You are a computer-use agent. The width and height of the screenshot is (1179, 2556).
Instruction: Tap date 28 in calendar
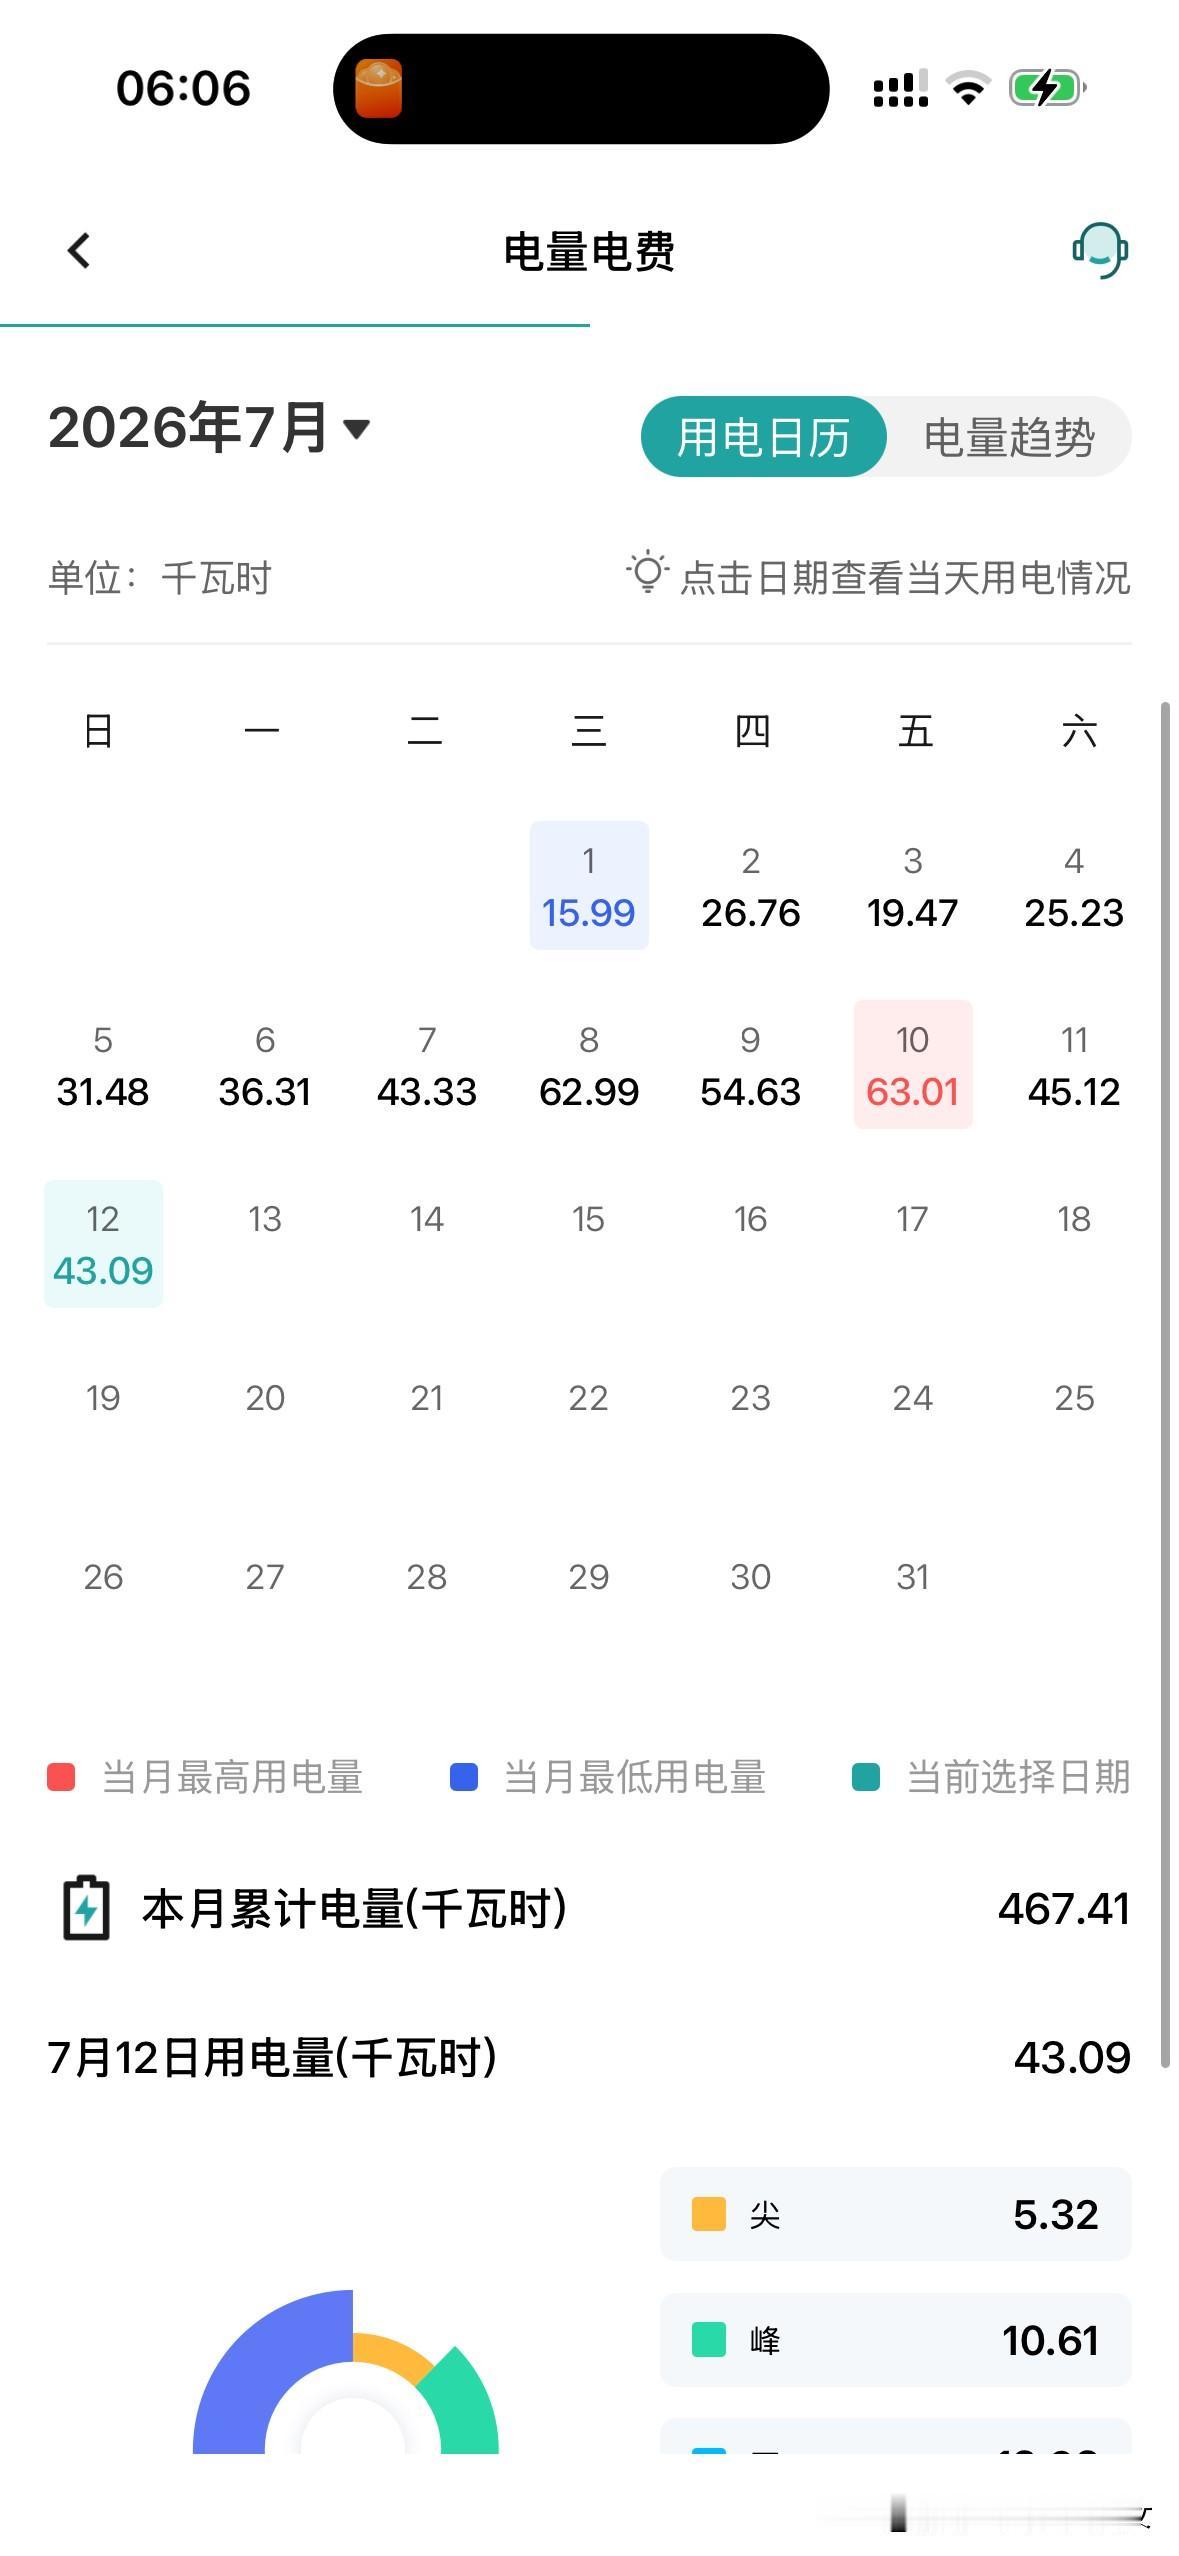click(x=427, y=1577)
